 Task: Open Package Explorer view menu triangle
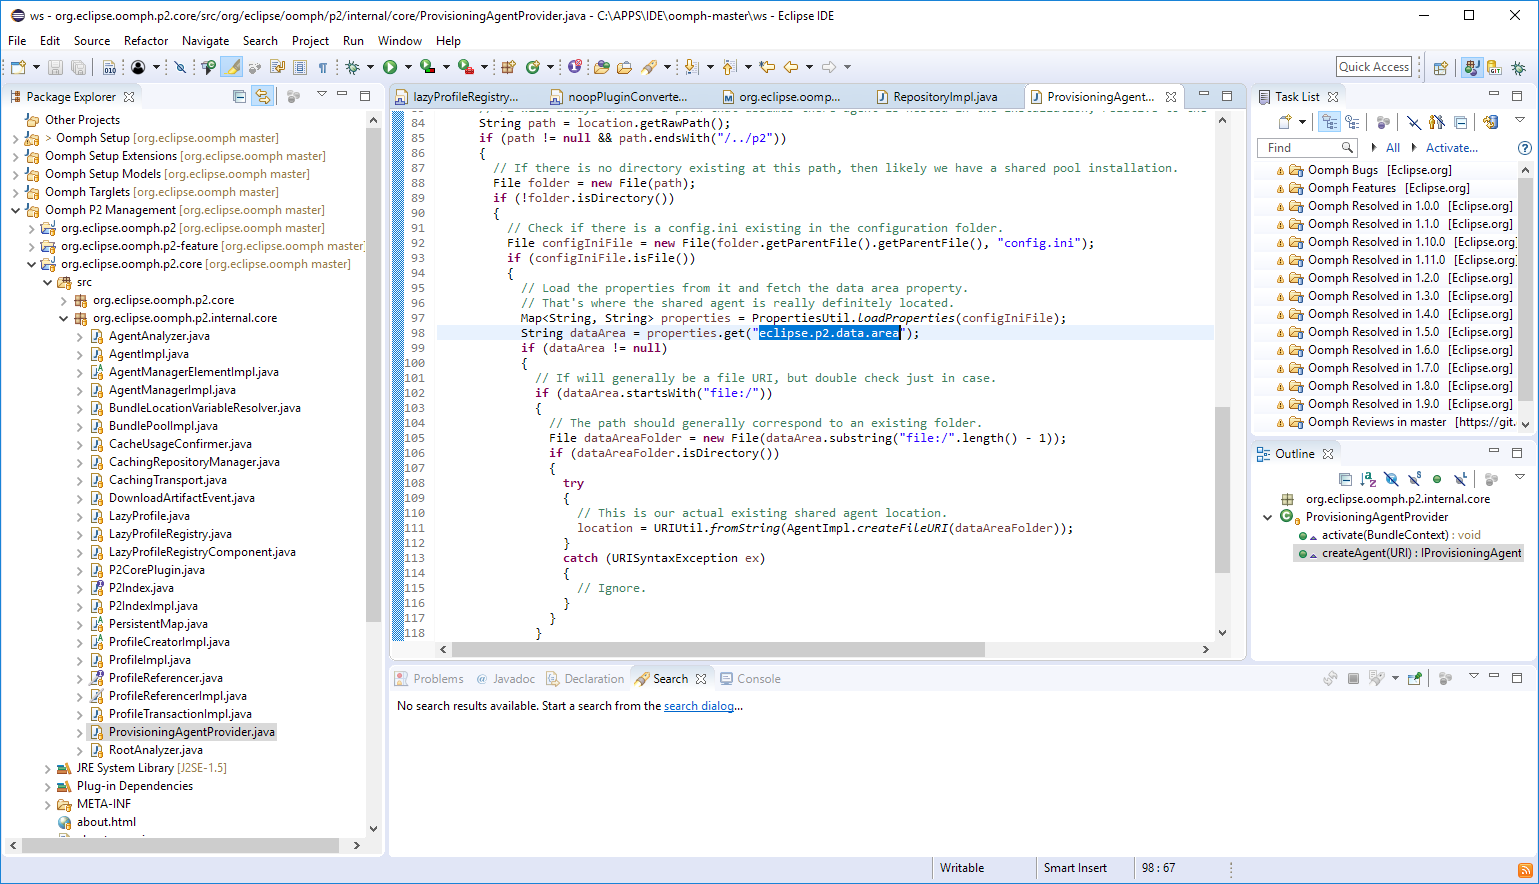click(x=321, y=94)
